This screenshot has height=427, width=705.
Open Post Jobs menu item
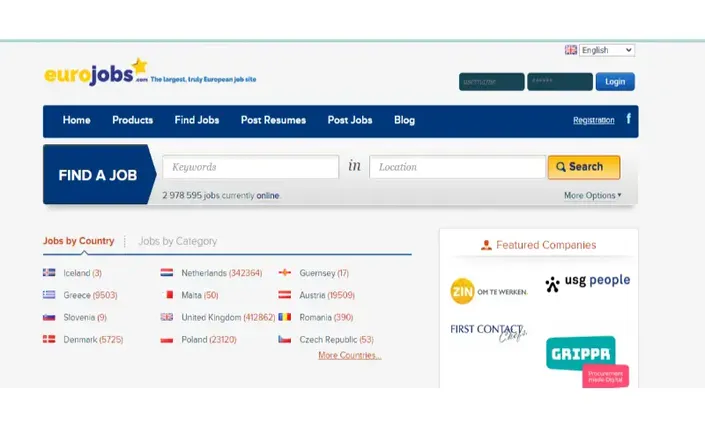[350, 120]
